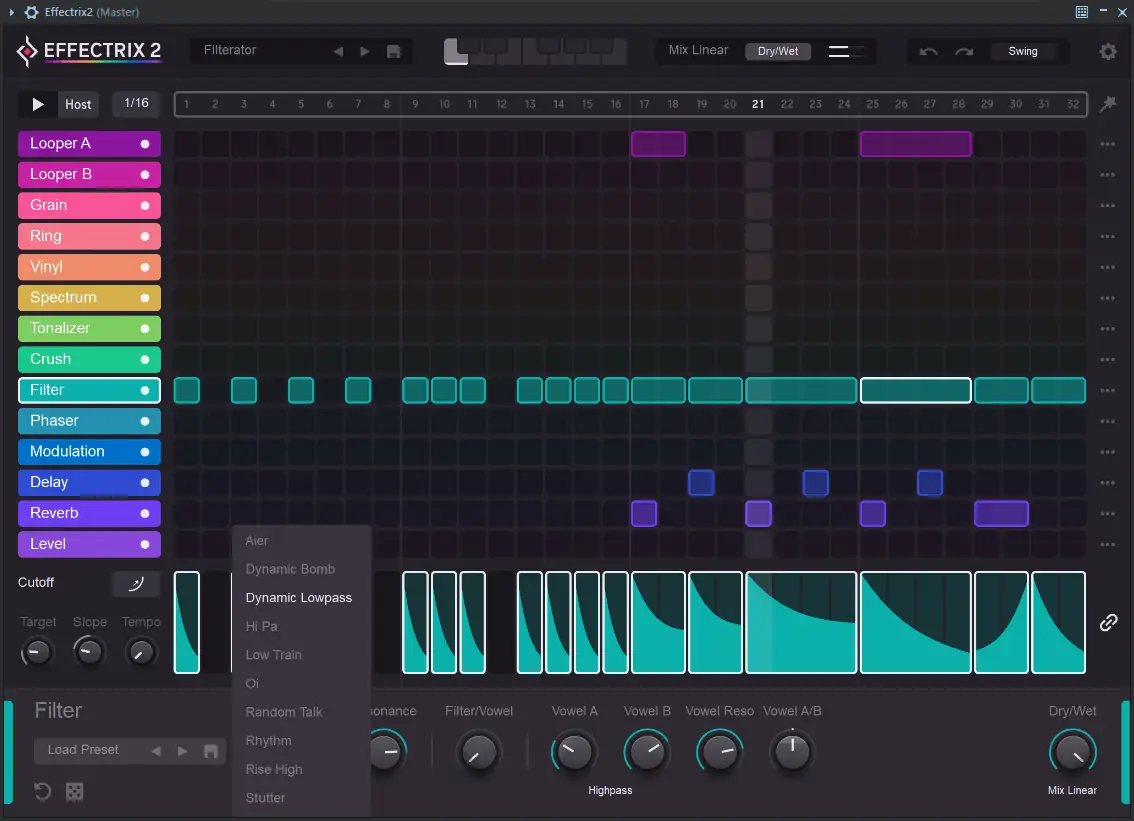The height and width of the screenshot is (821, 1134).
Task: Select the first pattern key in the keyboard
Action: 456,52
